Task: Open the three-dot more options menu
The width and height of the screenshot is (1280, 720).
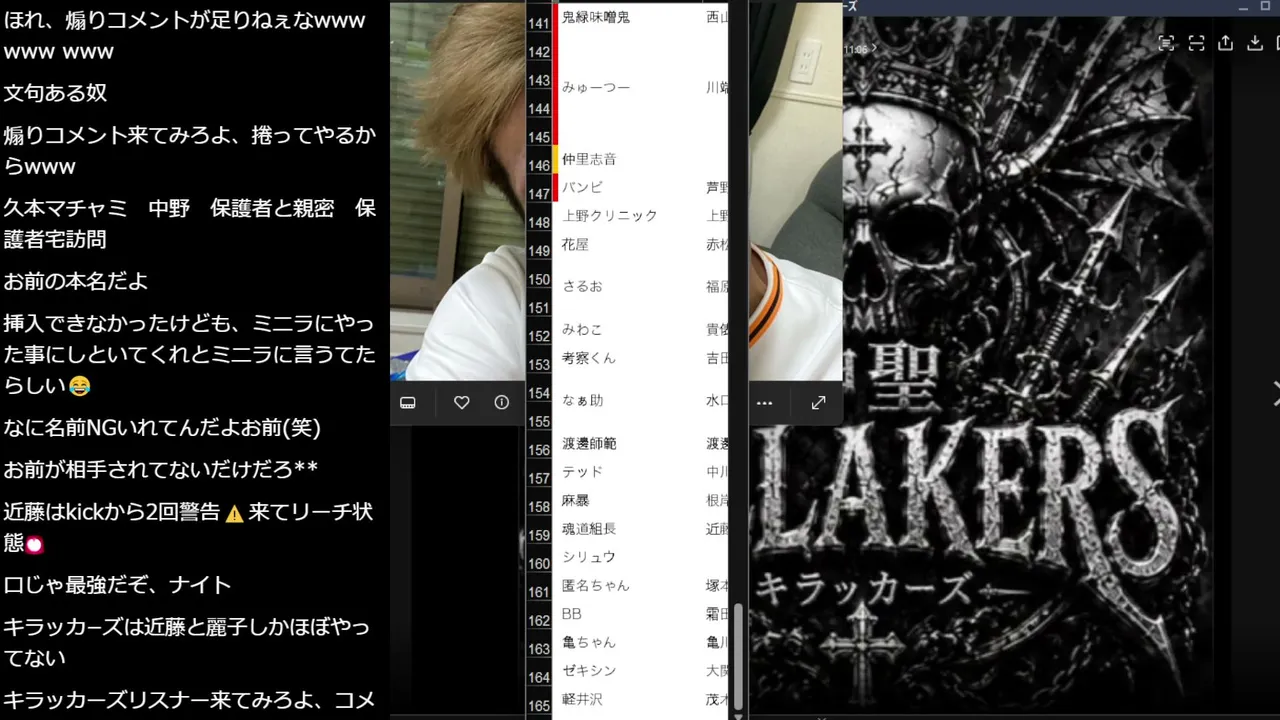Action: click(765, 403)
